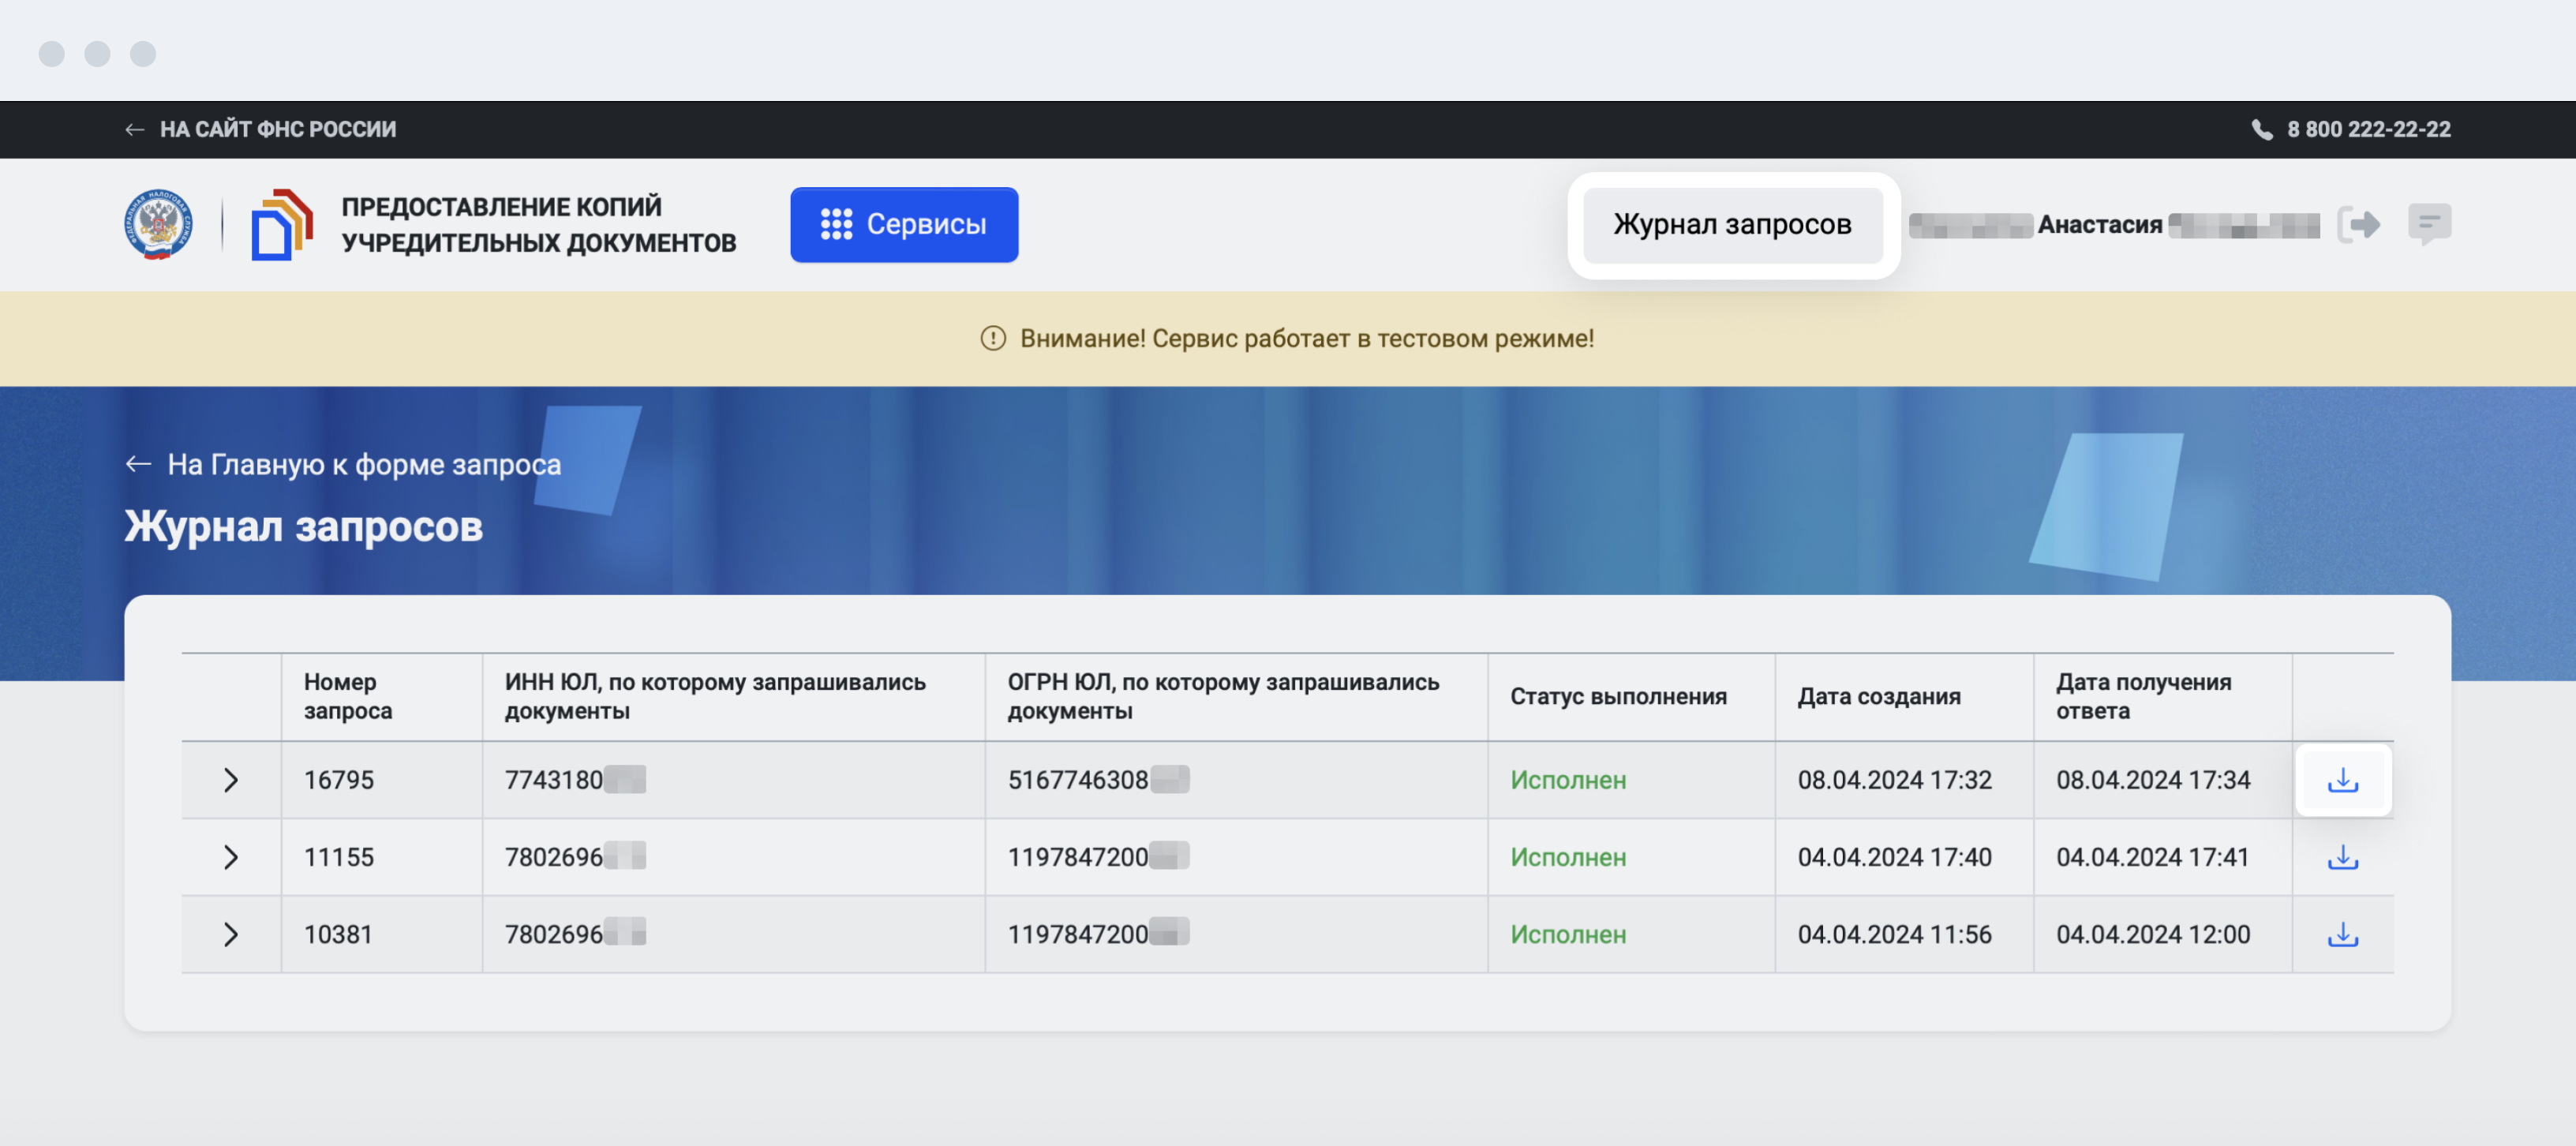Download results for request 16795

[2342, 780]
